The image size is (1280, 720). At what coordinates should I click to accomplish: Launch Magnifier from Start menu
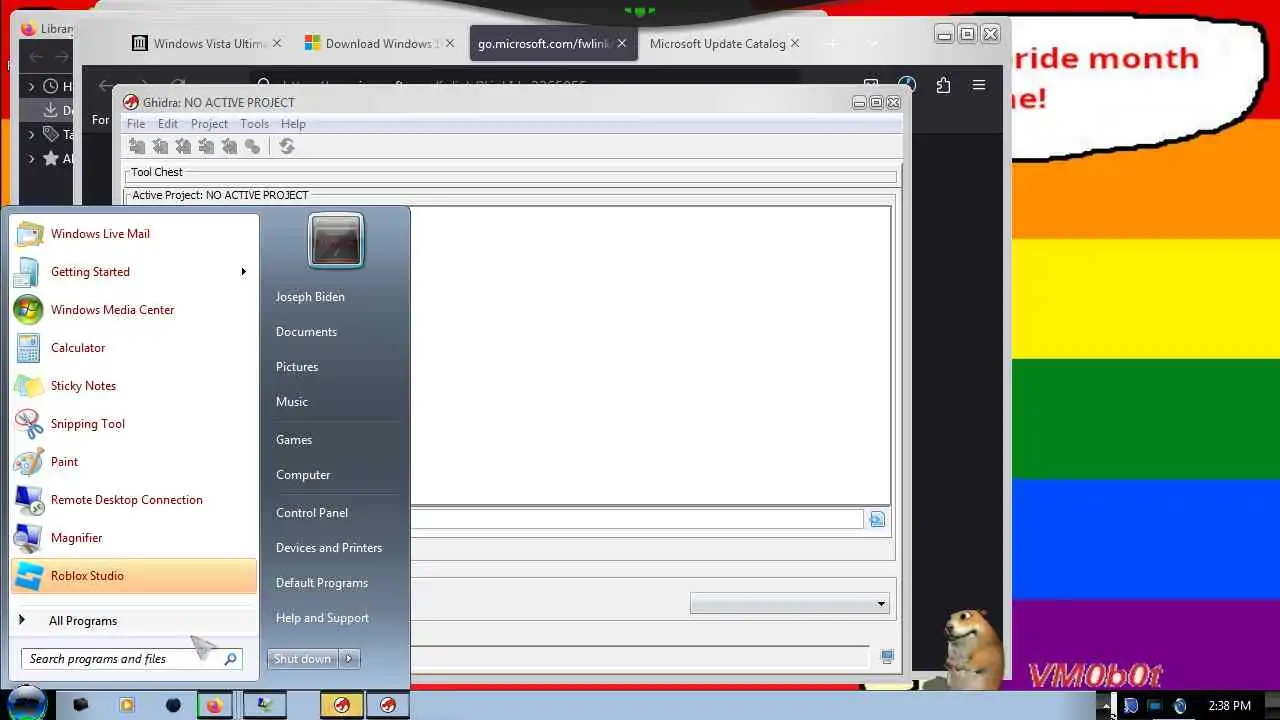point(133,538)
